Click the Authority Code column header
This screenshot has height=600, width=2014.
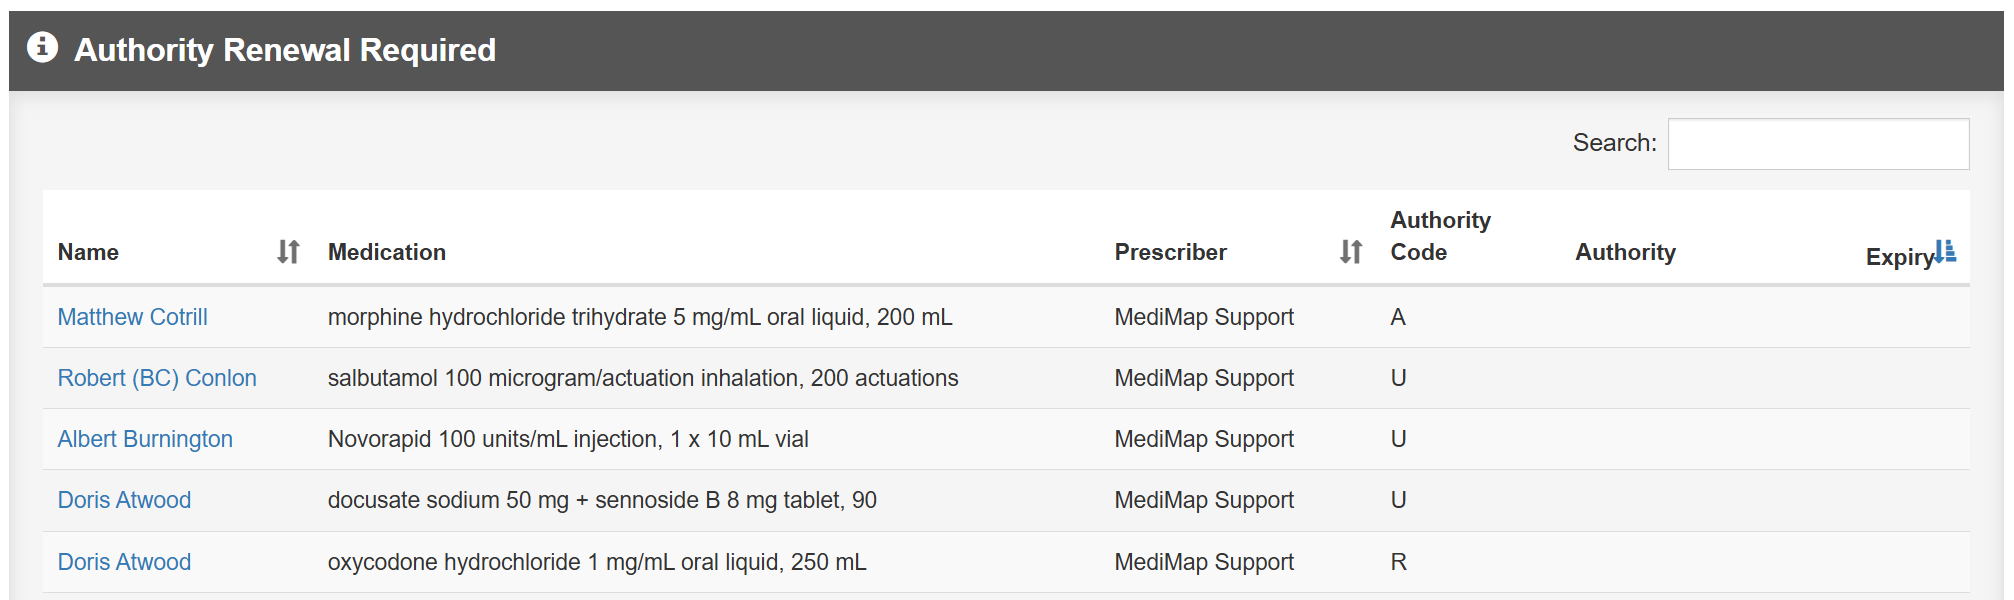pos(1440,236)
